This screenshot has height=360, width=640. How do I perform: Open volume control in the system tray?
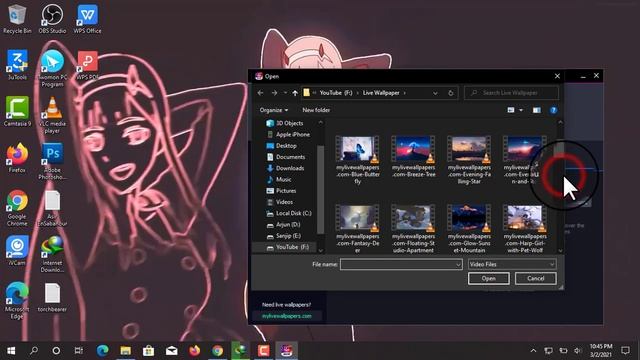[x=577, y=351]
